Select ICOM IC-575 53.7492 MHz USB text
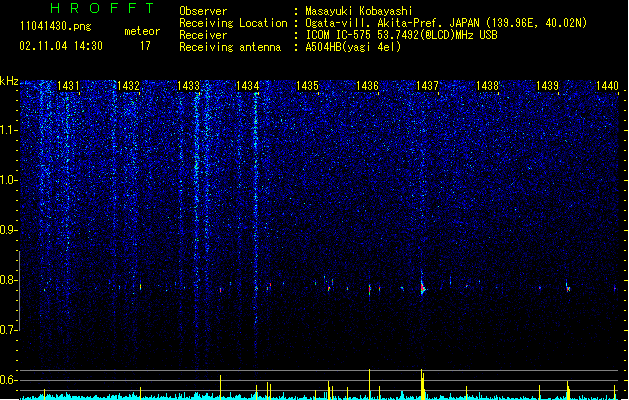 pos(401,35)
